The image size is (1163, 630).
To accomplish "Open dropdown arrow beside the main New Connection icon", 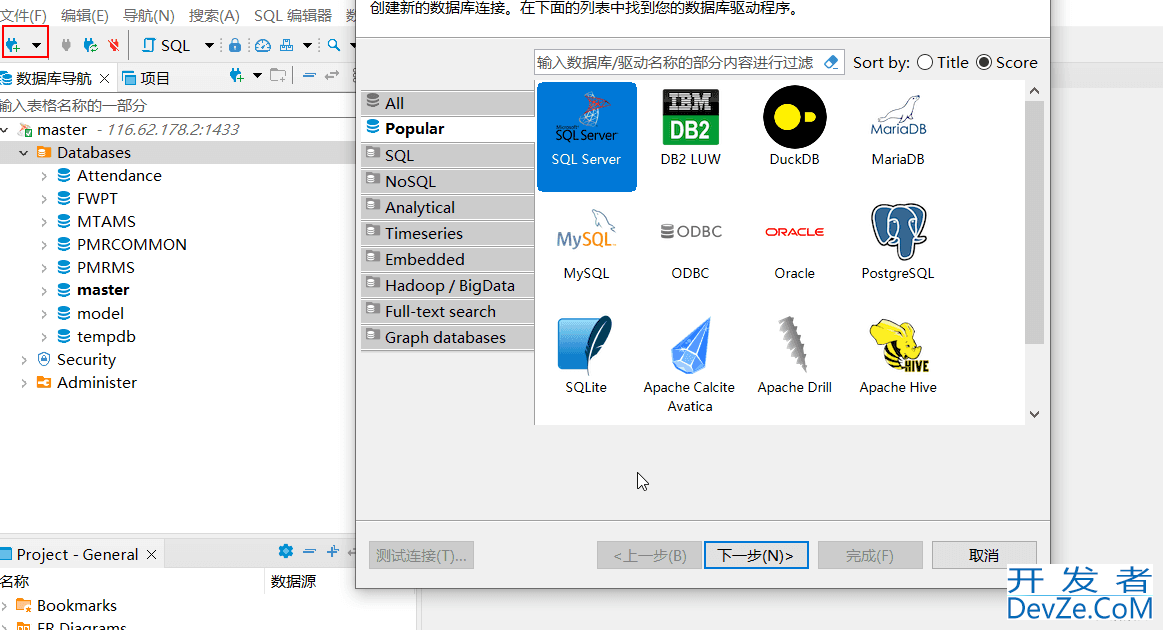I will coord(36,45).
